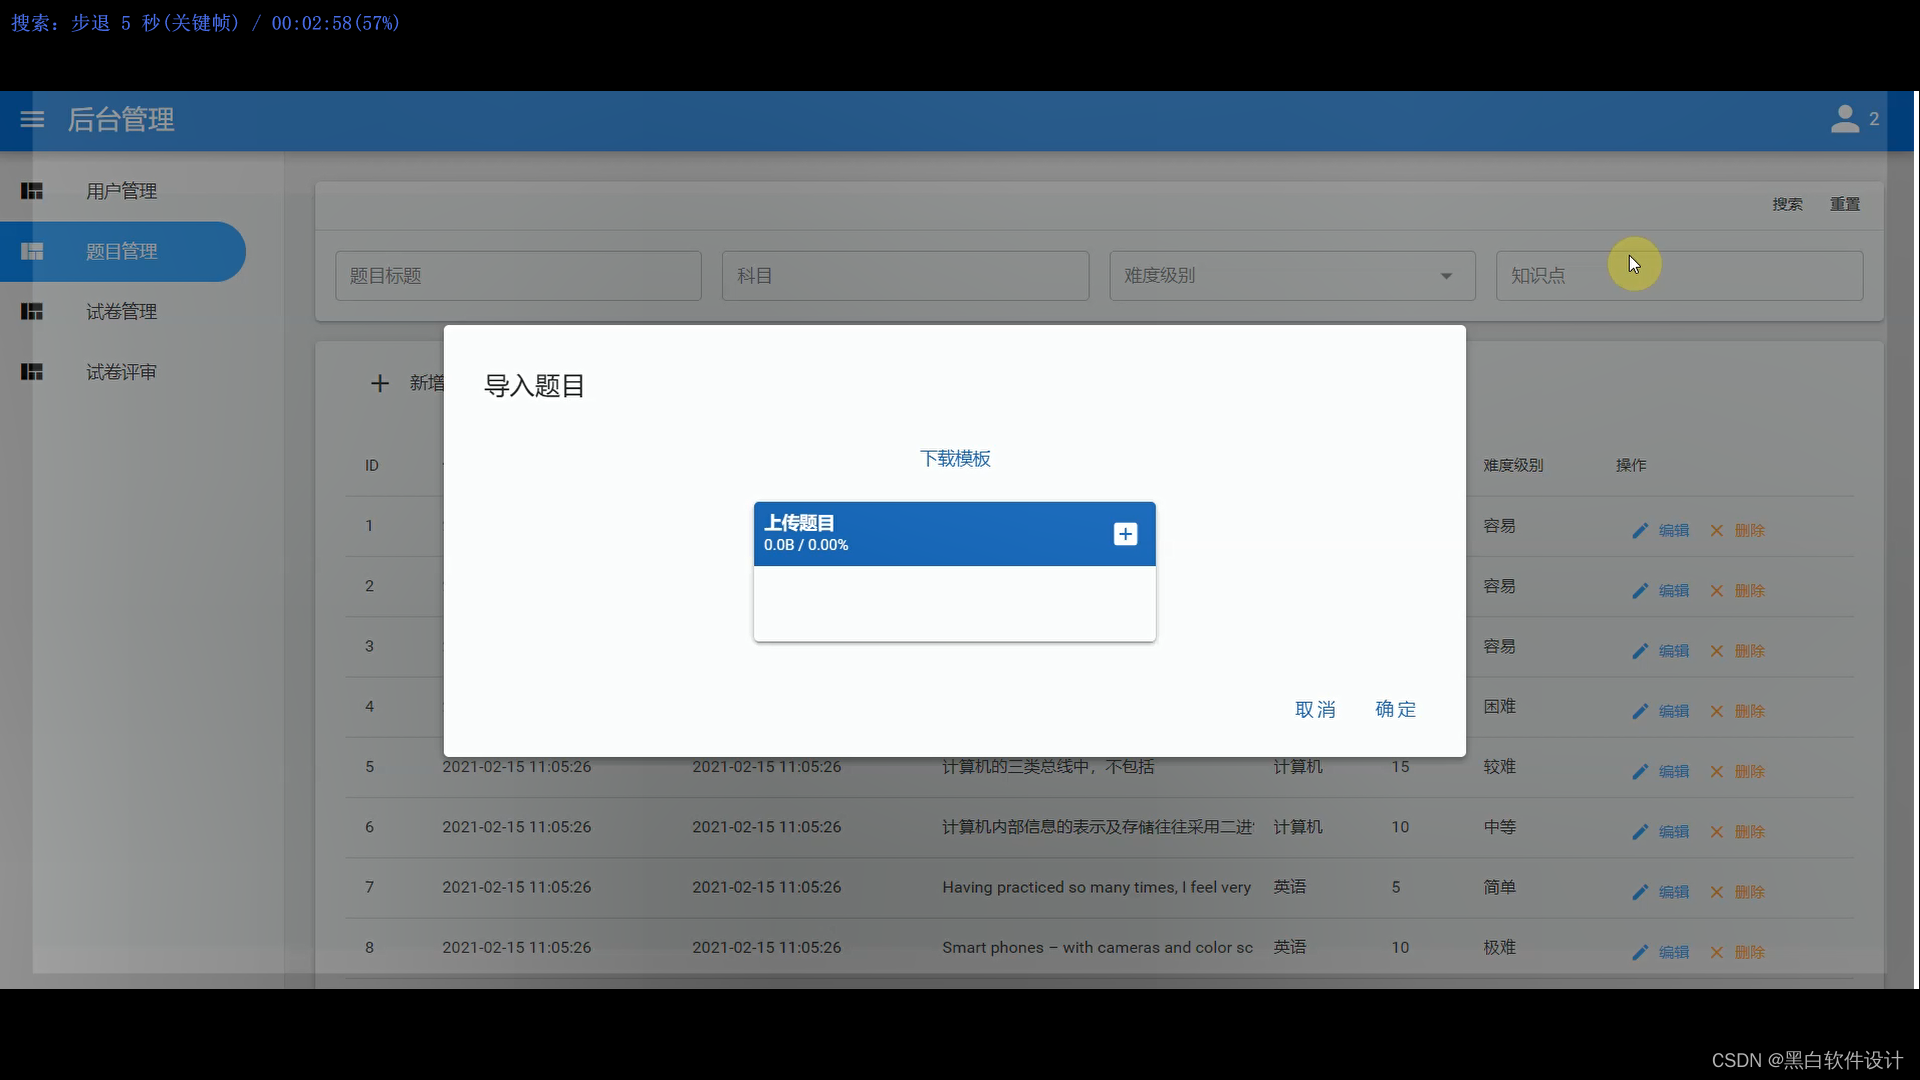Viewport: 1920px width, 1080px height.
Task: Click the 编辑 pencil icon on row 7
Action: [x=1640, y=892]
